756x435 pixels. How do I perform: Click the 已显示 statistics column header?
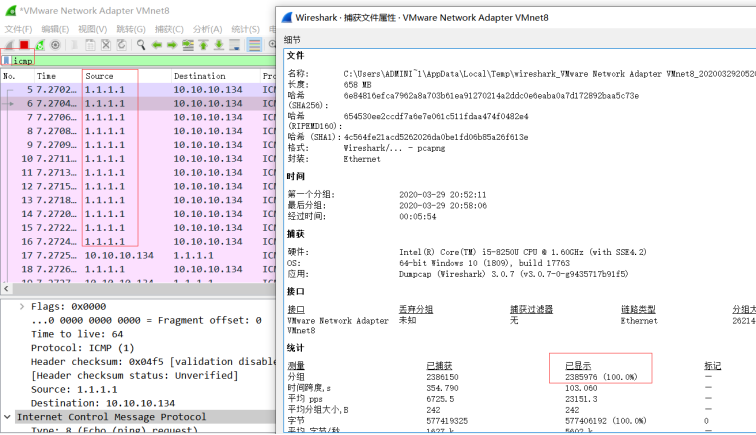(578, 366)
